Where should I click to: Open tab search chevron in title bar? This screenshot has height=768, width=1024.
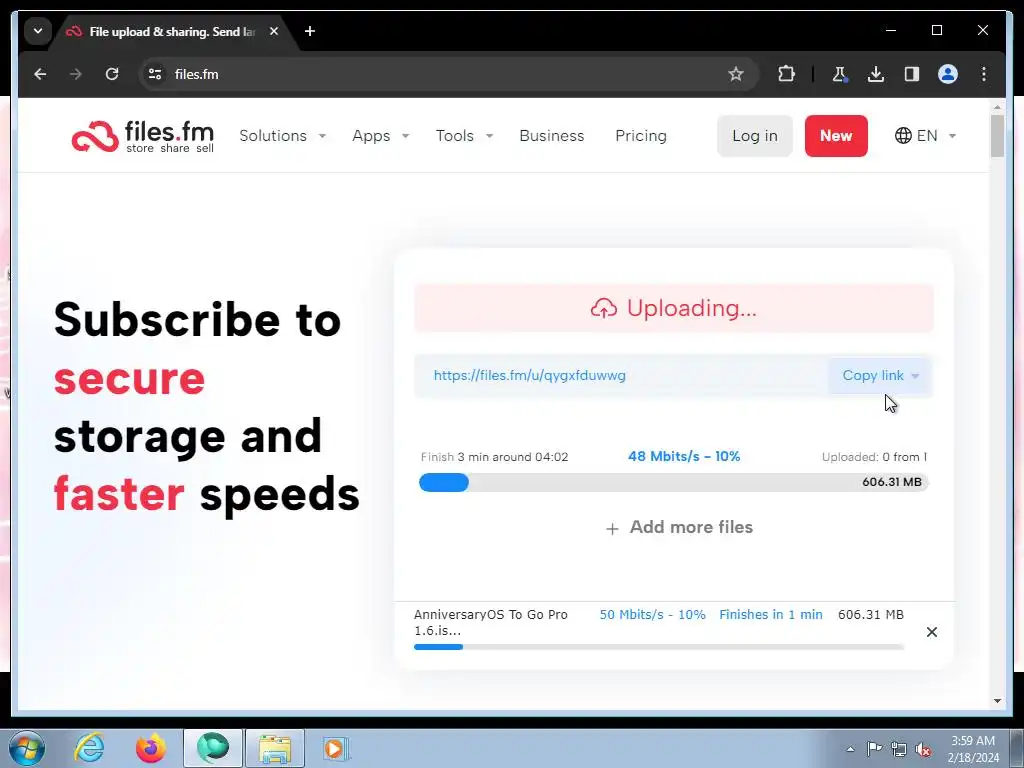coord(38,31)
